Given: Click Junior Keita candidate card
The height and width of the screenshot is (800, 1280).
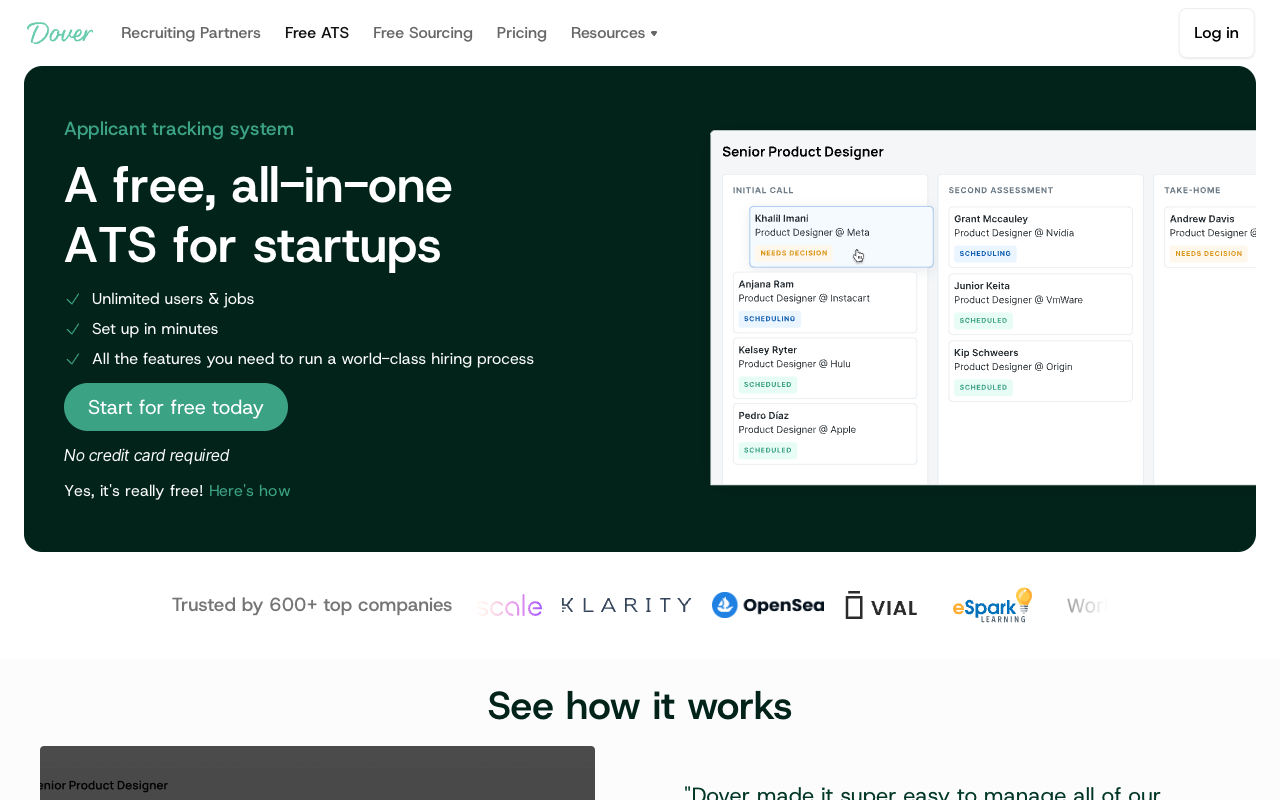Looking at the screenshot, I should (x=1041, y=304).
